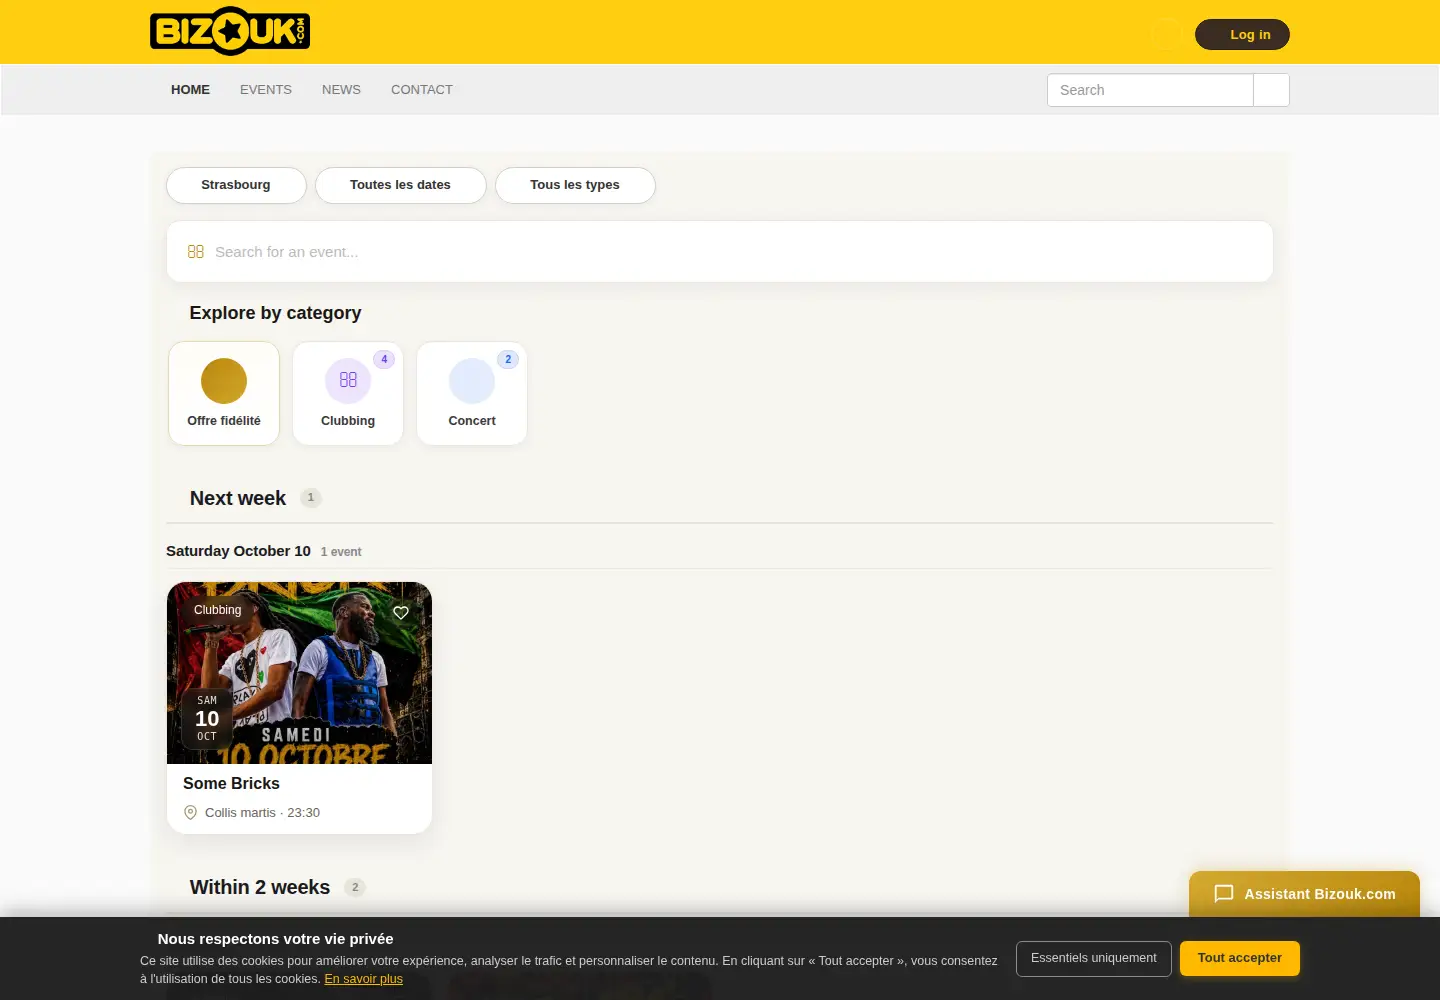This screenshot has width=1440, height=1000.
Task: Go to the HOME menu item
Action: (x=190, y=90)
